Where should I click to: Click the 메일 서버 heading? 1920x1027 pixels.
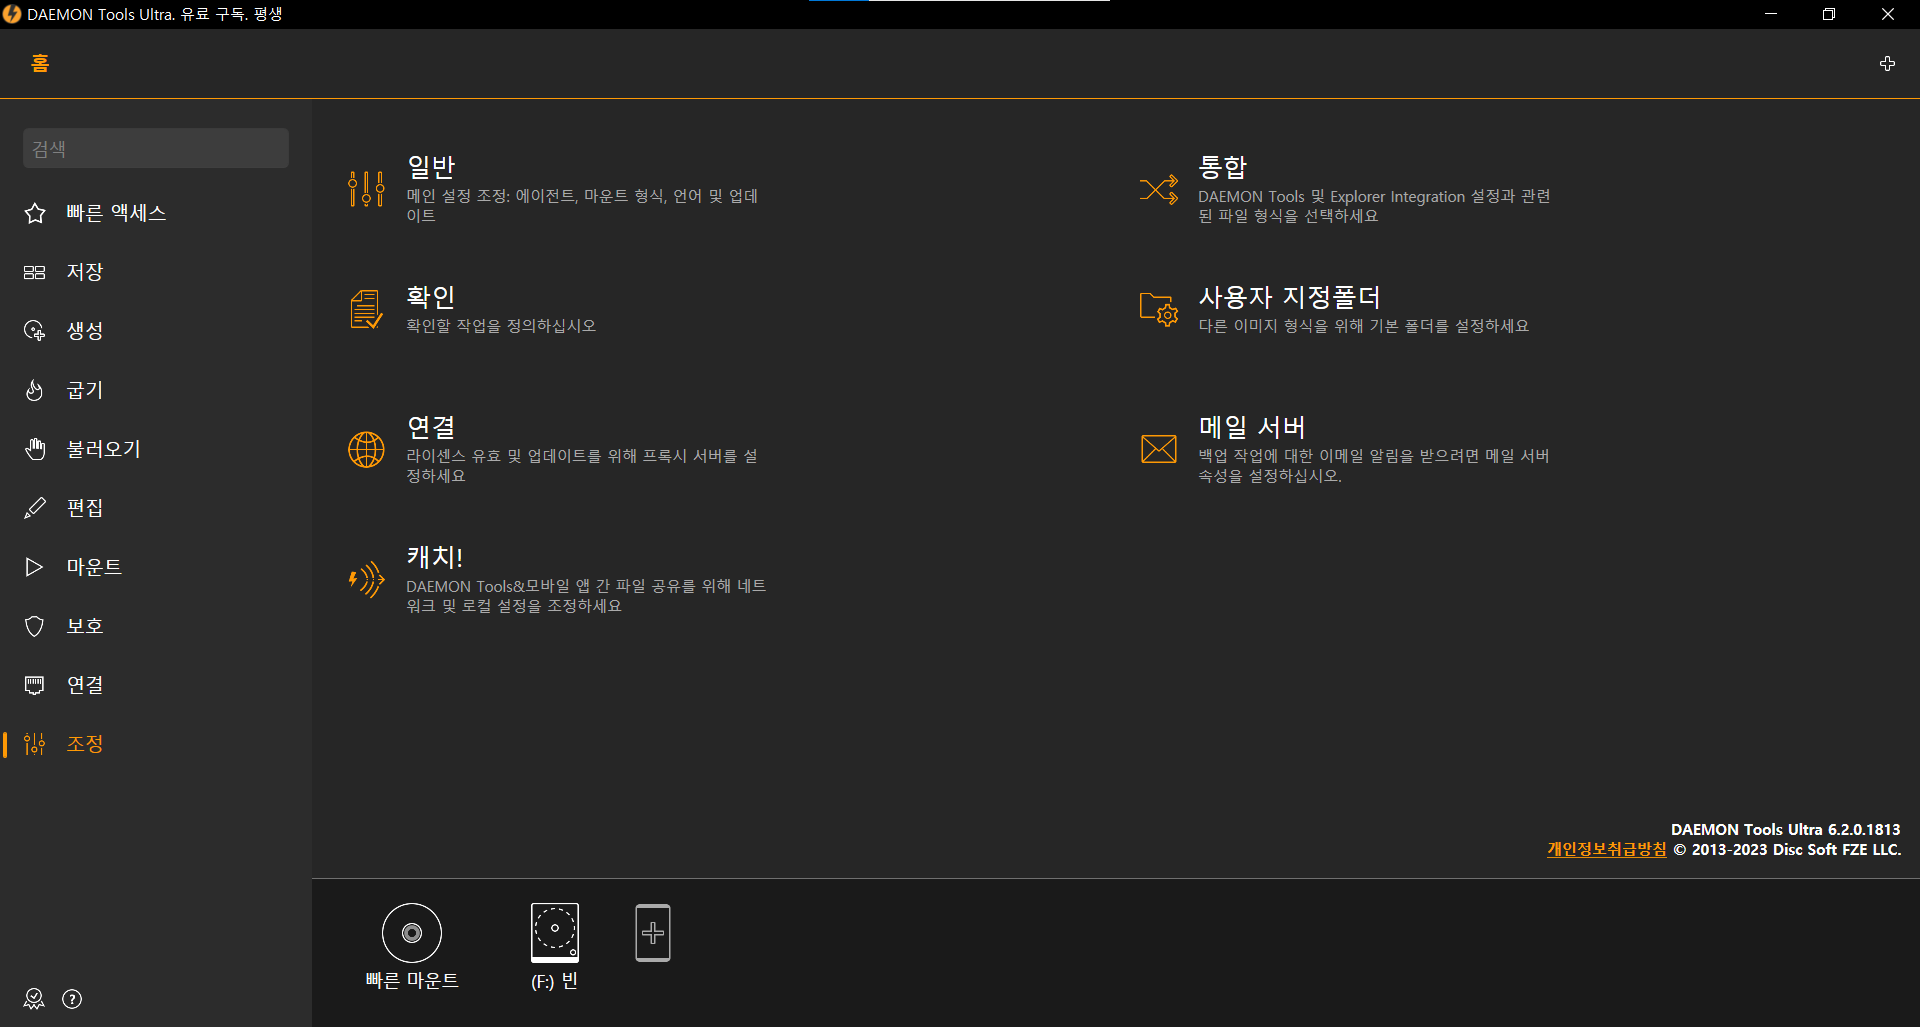tap(1252, 427)
